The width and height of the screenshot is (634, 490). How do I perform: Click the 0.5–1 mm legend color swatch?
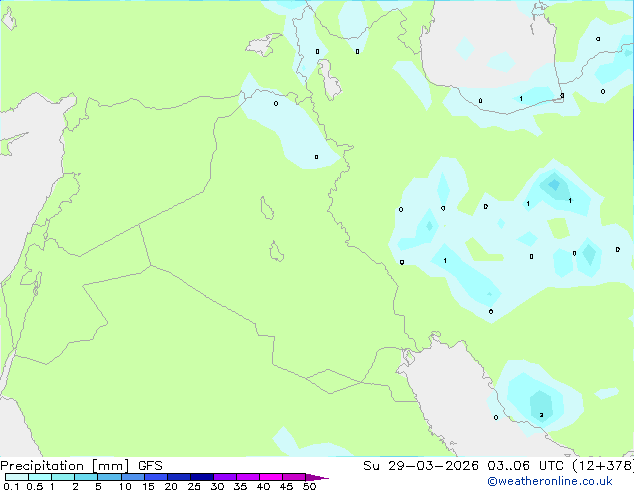point(40,477)
